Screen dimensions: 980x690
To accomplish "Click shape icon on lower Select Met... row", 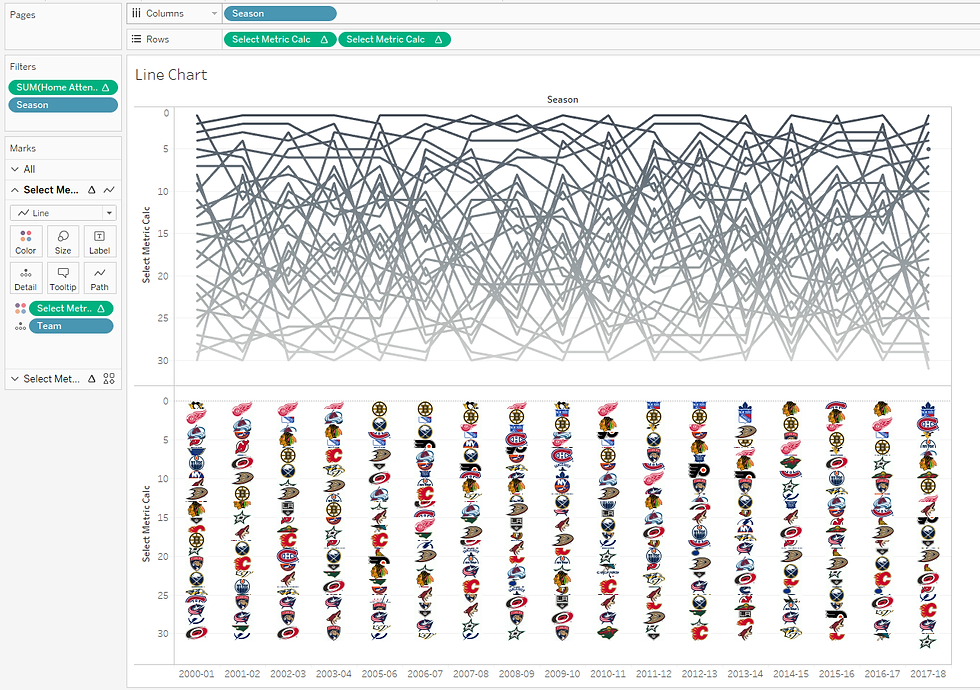I will pyautogui.click(x=109, y=379).
